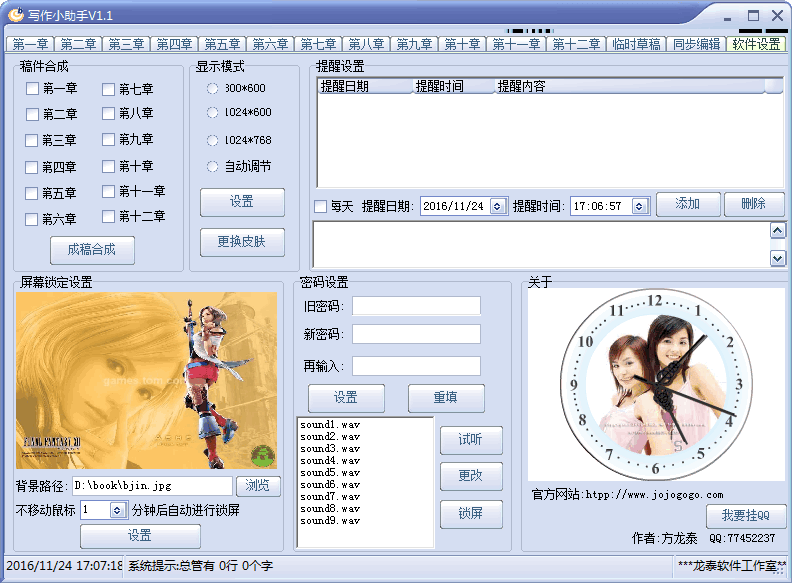The height and width of the screenshot is (583, 792).
Task: Click the 我要挂QQ button
Action: (x=746, y=516)
